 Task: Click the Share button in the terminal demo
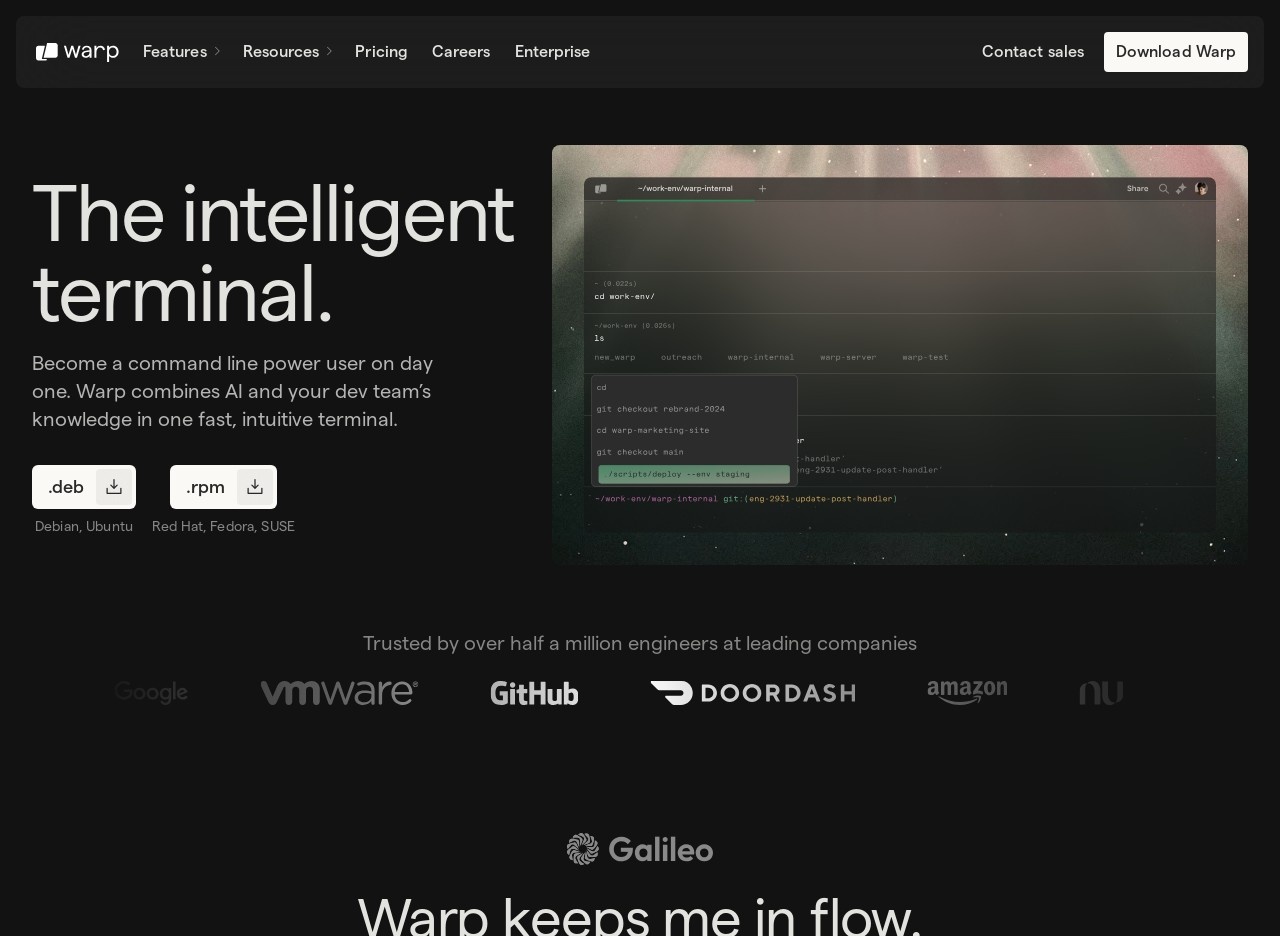point(1138,189)
